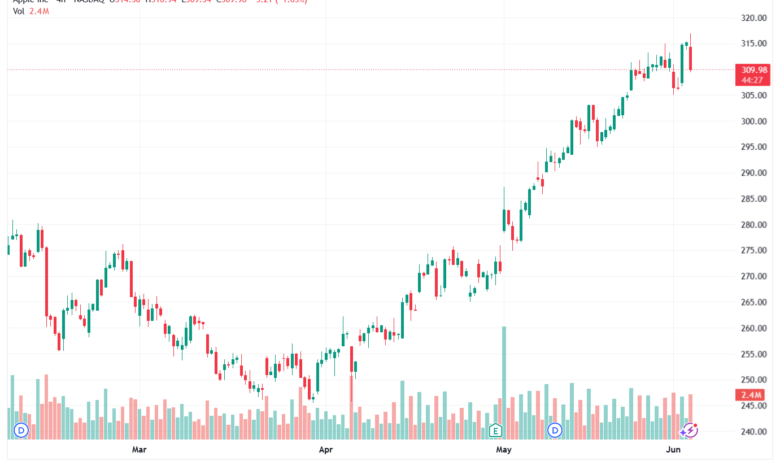Click the Apple Inc. symbol legend title
Image resolution: width=780 pixels, height=470 pixels.
click(31, 1)
